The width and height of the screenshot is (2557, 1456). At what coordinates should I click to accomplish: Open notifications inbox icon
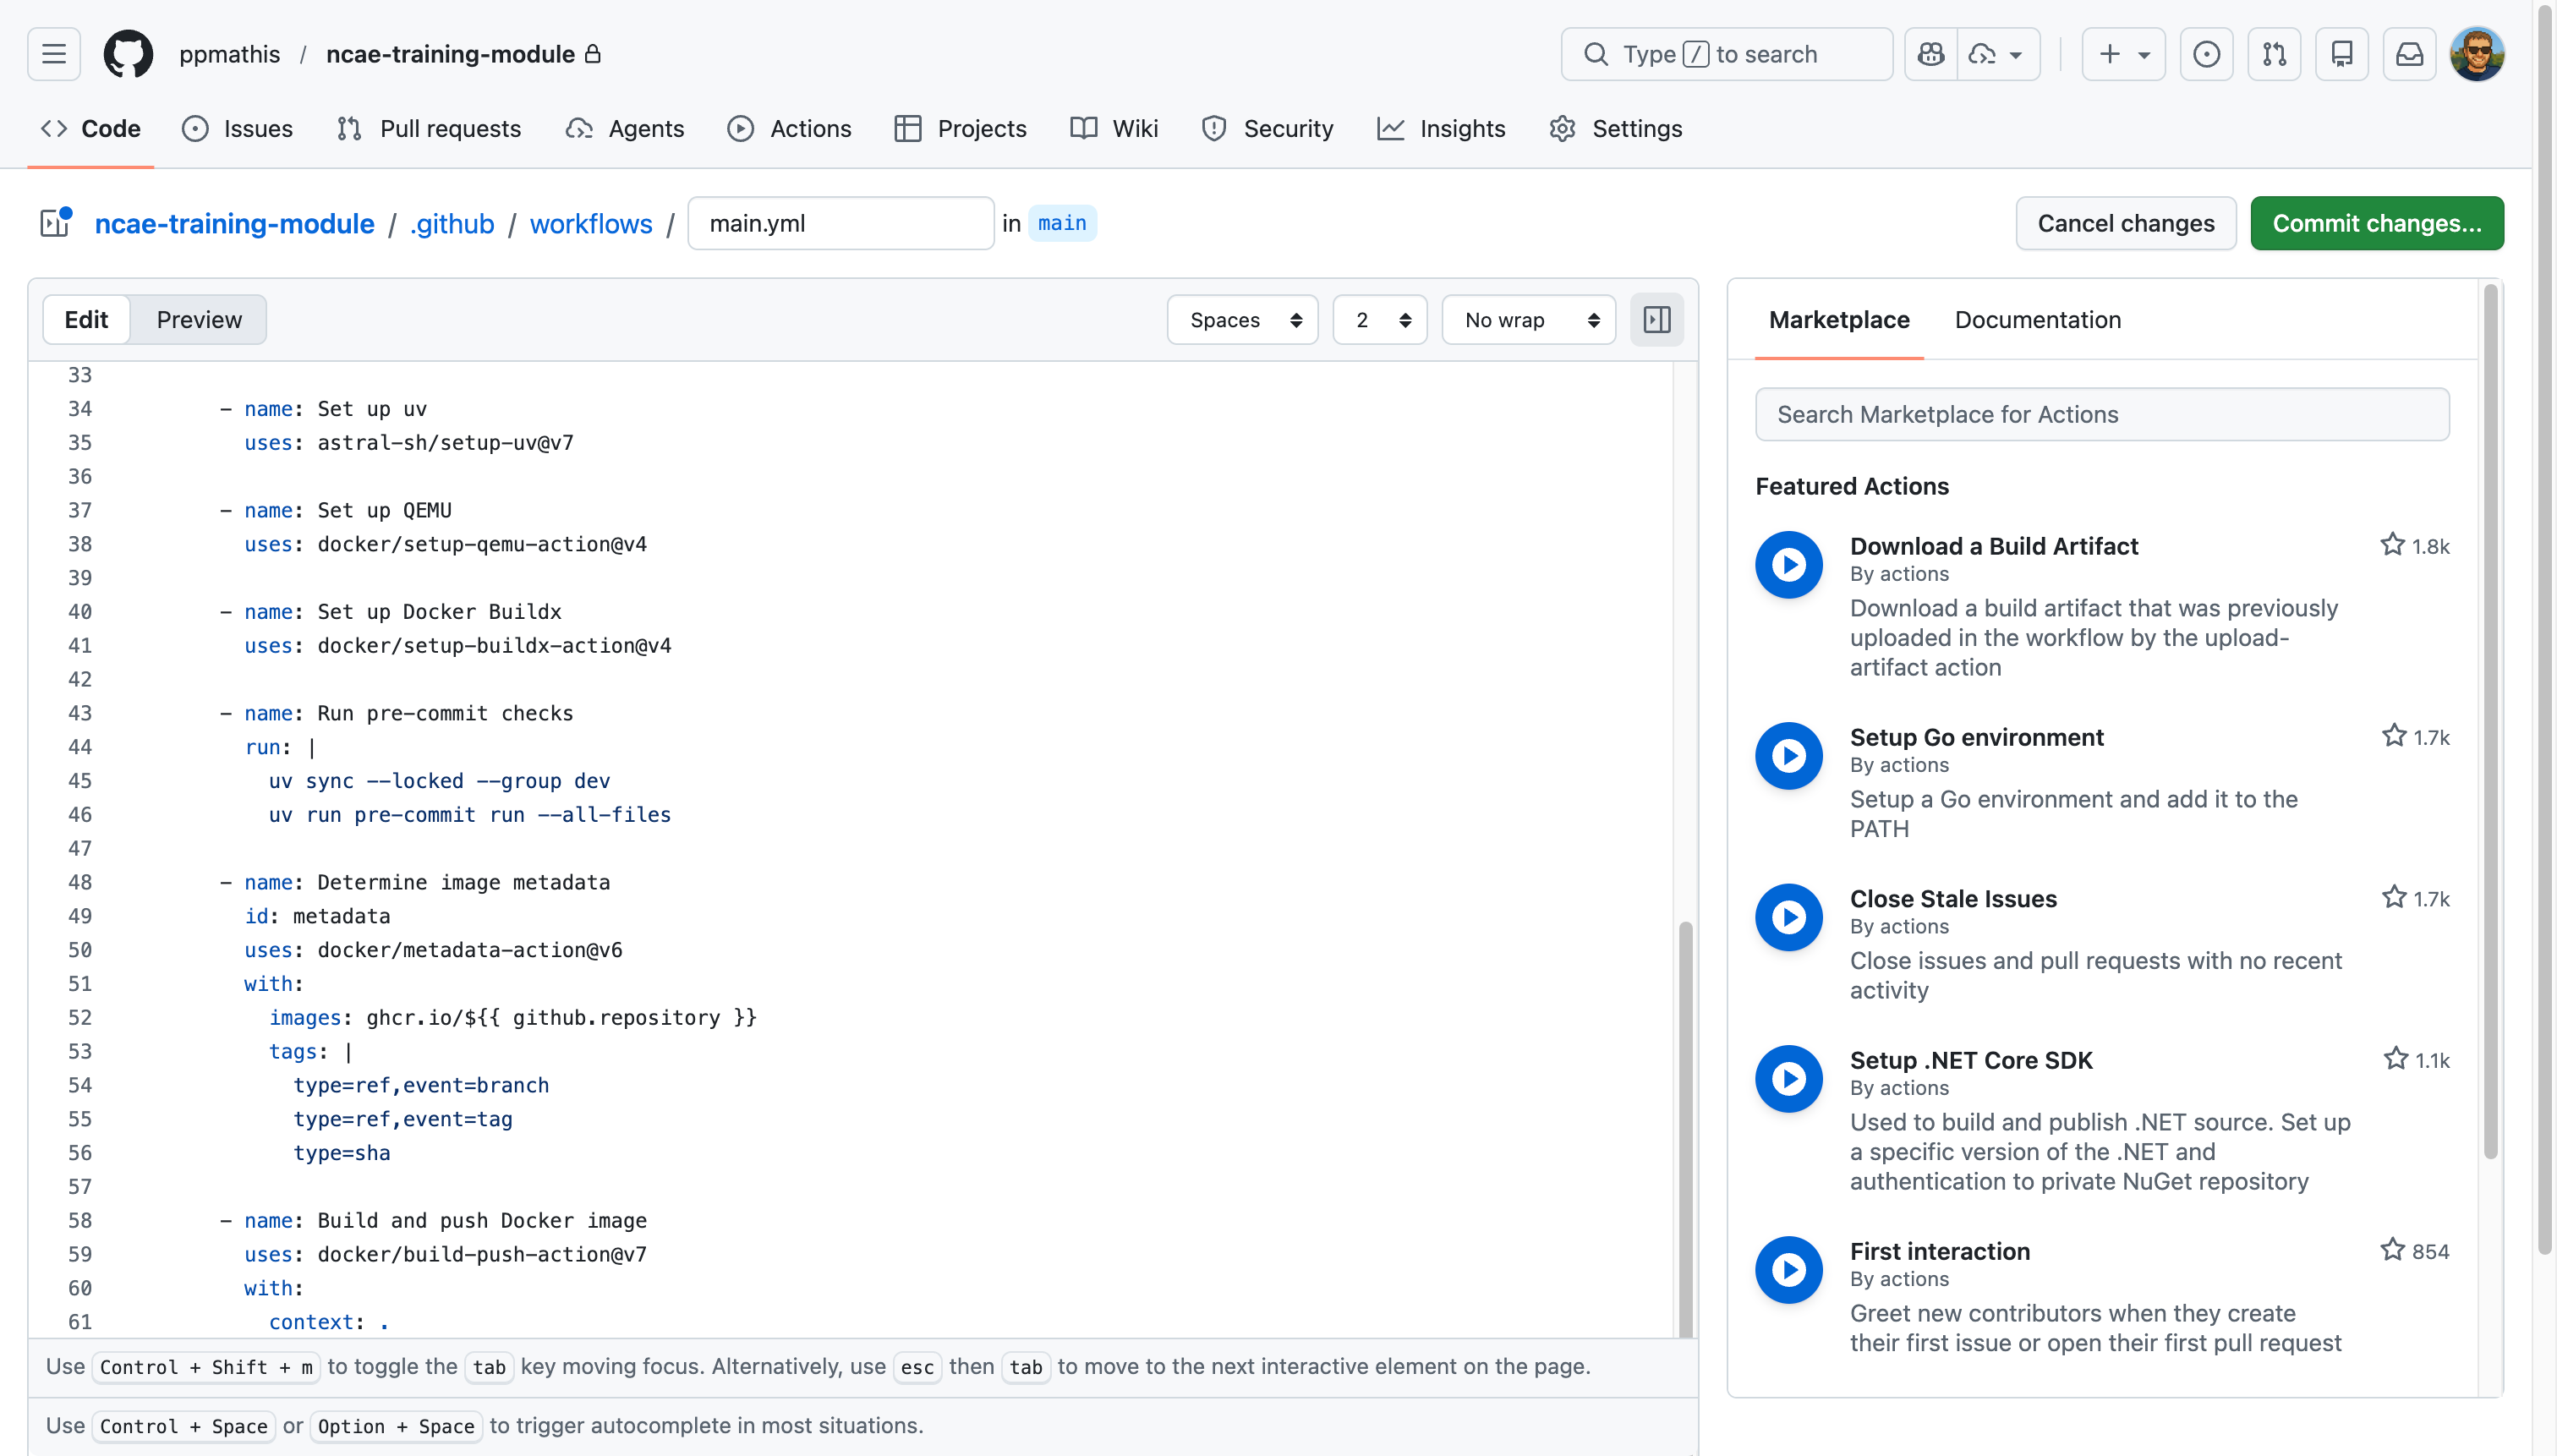pyautogui.click(x=2409, y=54)
